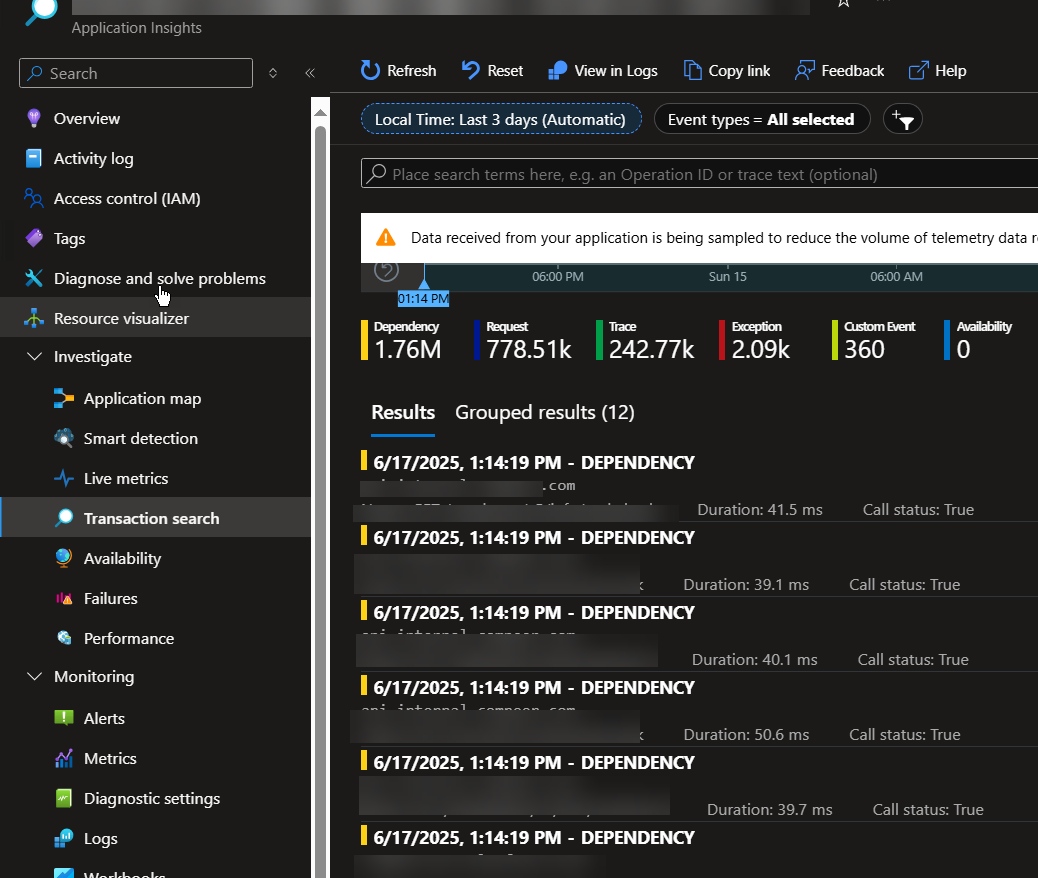Open the Availability section
The image size is (1038, 878).
click(x=122, y=559)
